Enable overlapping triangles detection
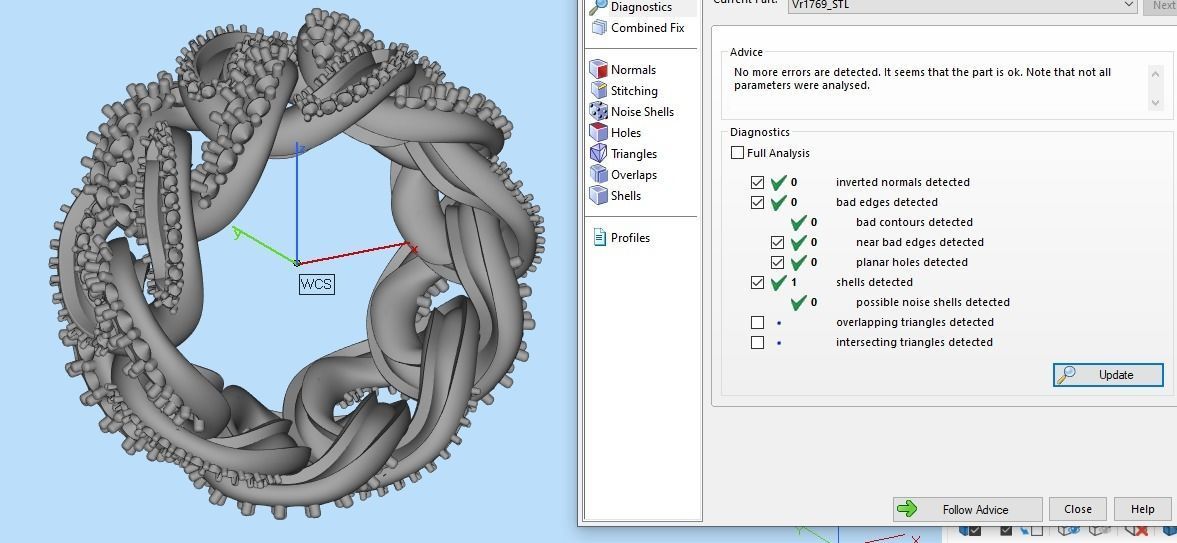Screen dimensions: 1177x543 pos(757,322)
